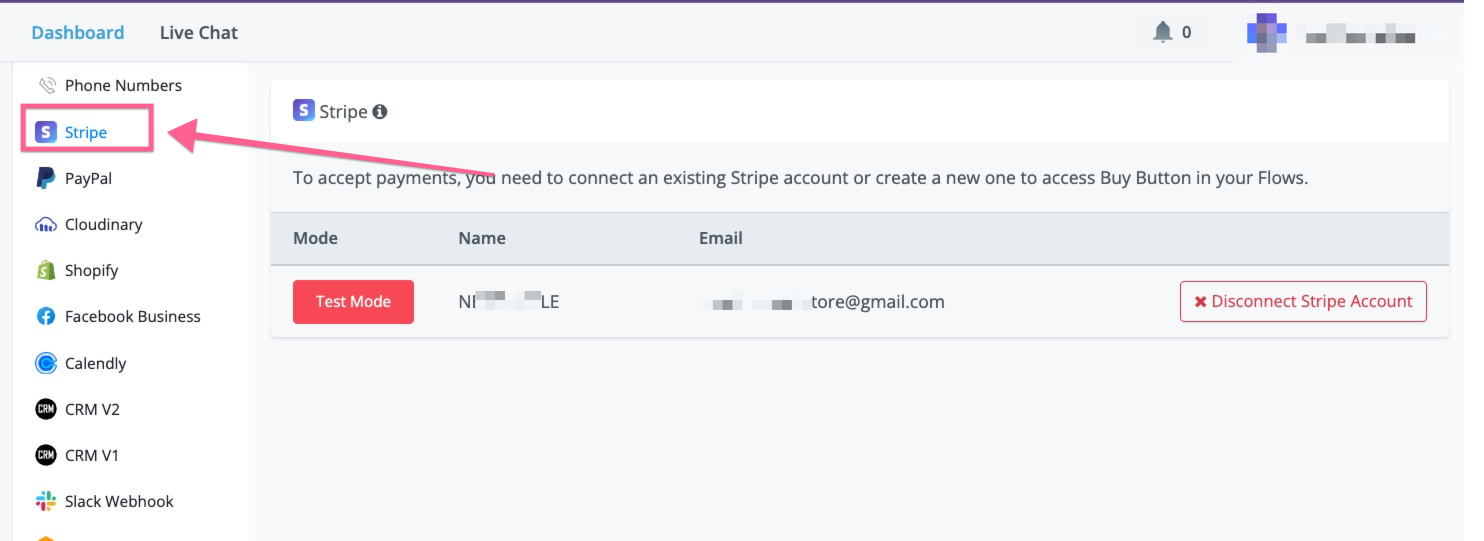Click Disconnect Stripe Account button

pos(1303,301)
